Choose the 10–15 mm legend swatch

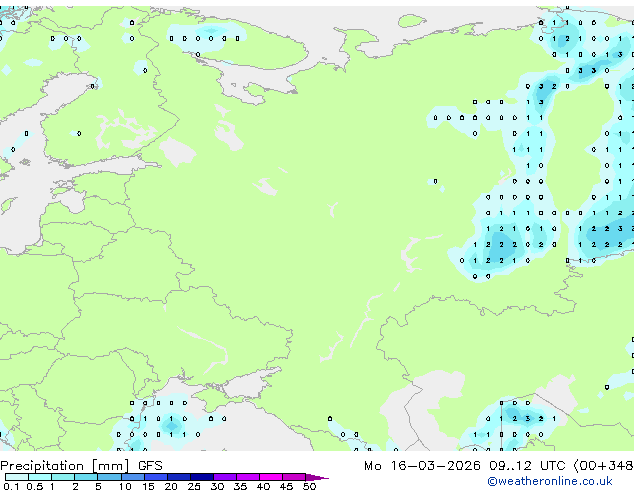[132, 477]
